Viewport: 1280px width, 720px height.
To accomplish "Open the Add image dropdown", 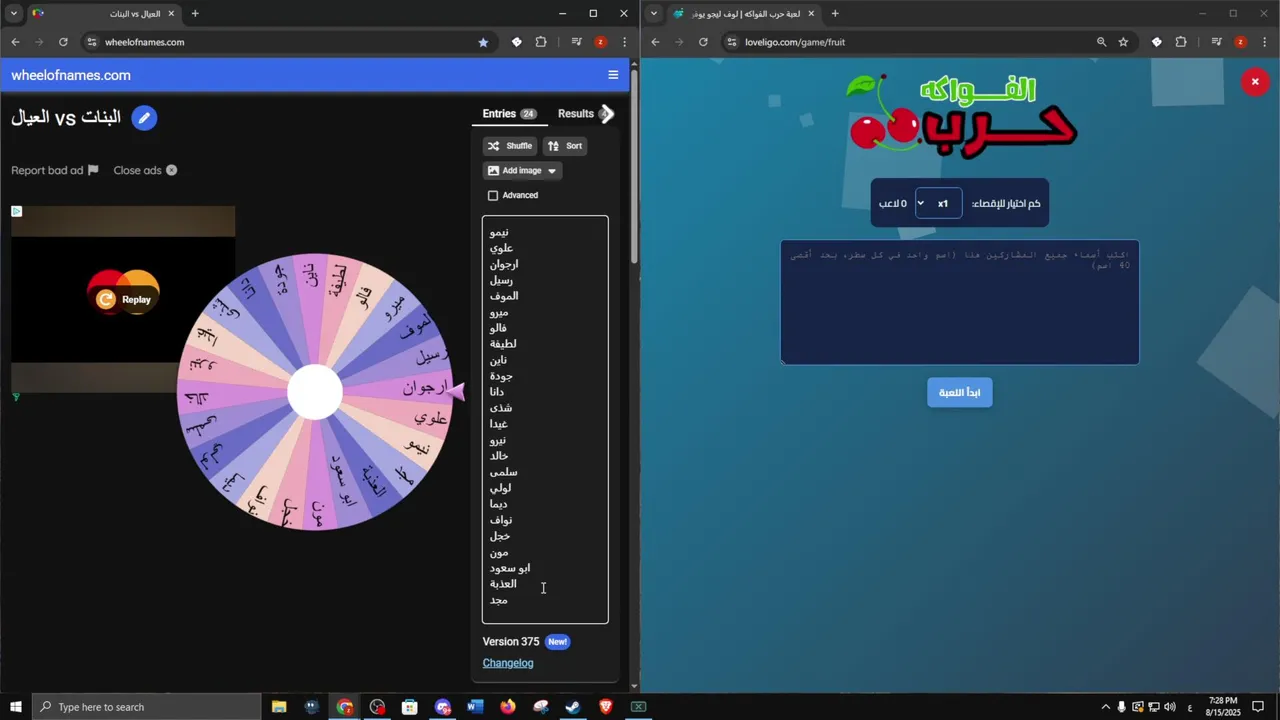I will [522, 171].
